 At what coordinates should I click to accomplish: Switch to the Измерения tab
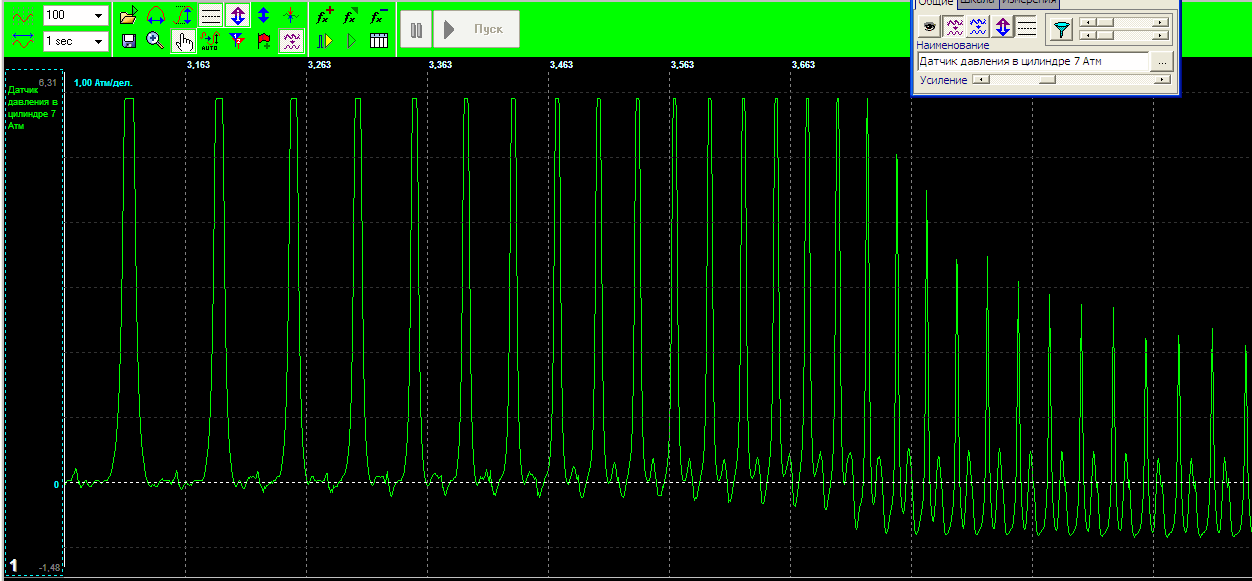1029,3
